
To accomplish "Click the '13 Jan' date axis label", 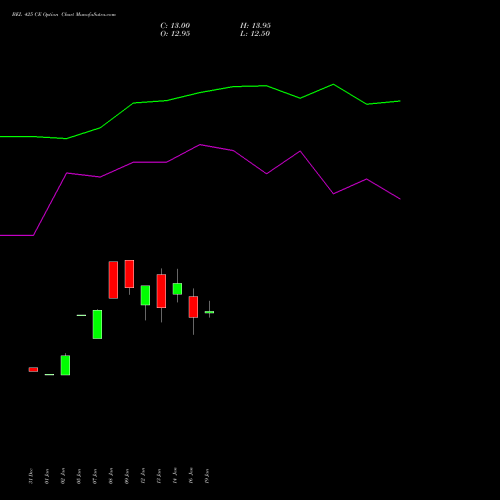I will (159, 476).
